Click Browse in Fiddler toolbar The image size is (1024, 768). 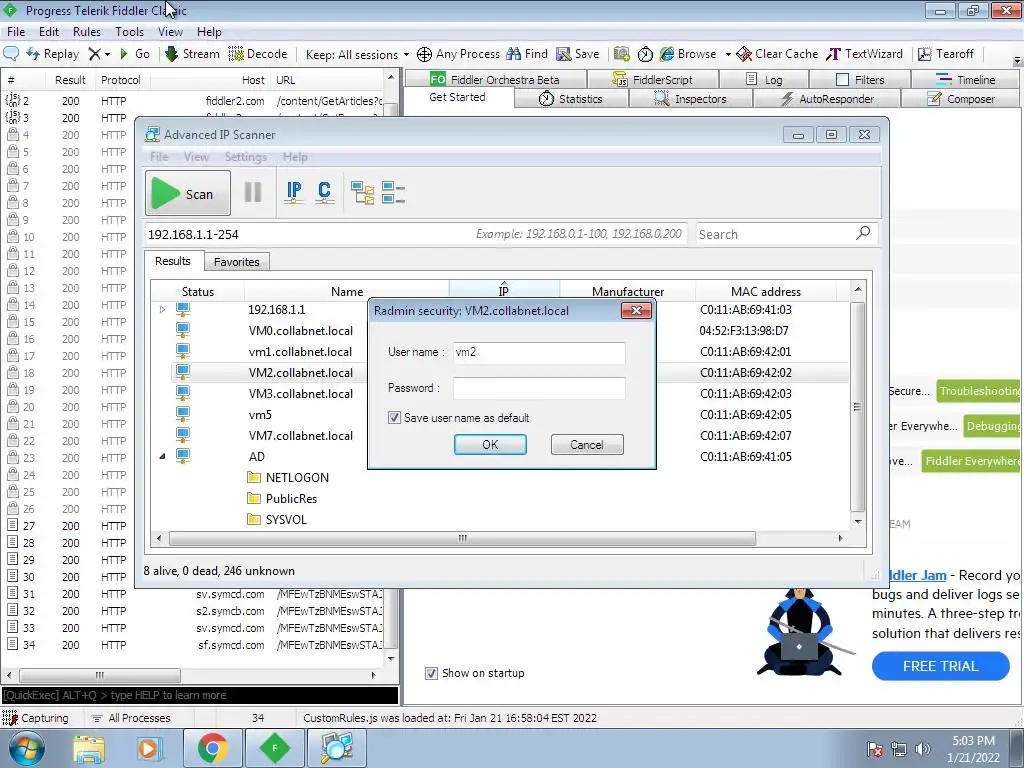point(688,54)
